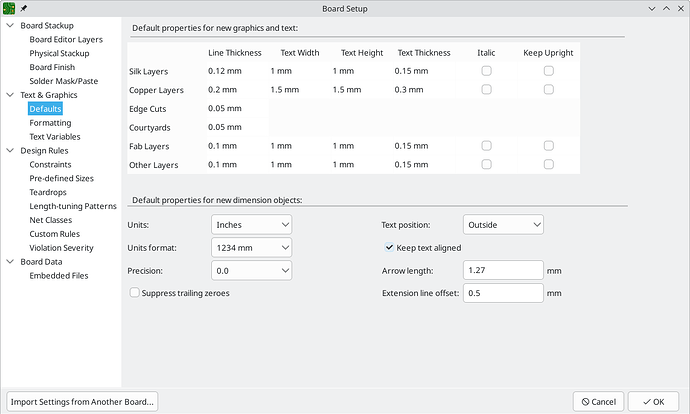The width and height of the screenshot is (690, 414).
Task: Open Custom Rules page
Action: [55, 234]
